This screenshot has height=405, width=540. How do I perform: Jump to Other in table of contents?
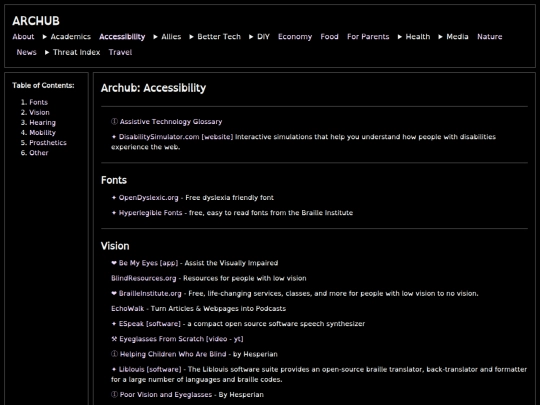coord(39,153)
